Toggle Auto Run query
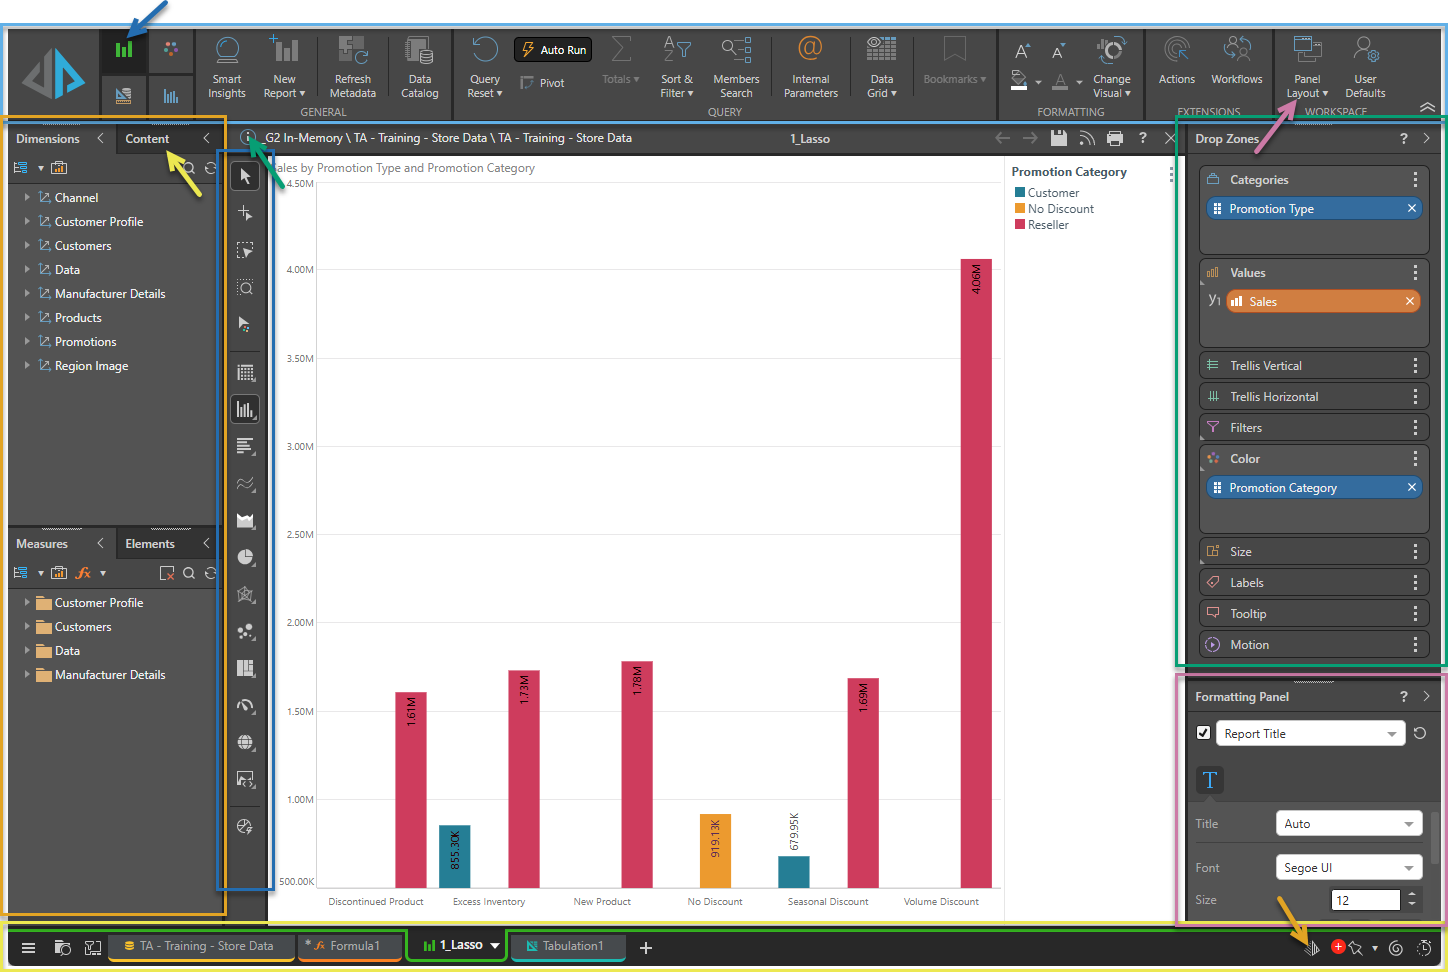Image resolution: width=1448 pixels, height=972 pixels. click(x=553, y=50)
